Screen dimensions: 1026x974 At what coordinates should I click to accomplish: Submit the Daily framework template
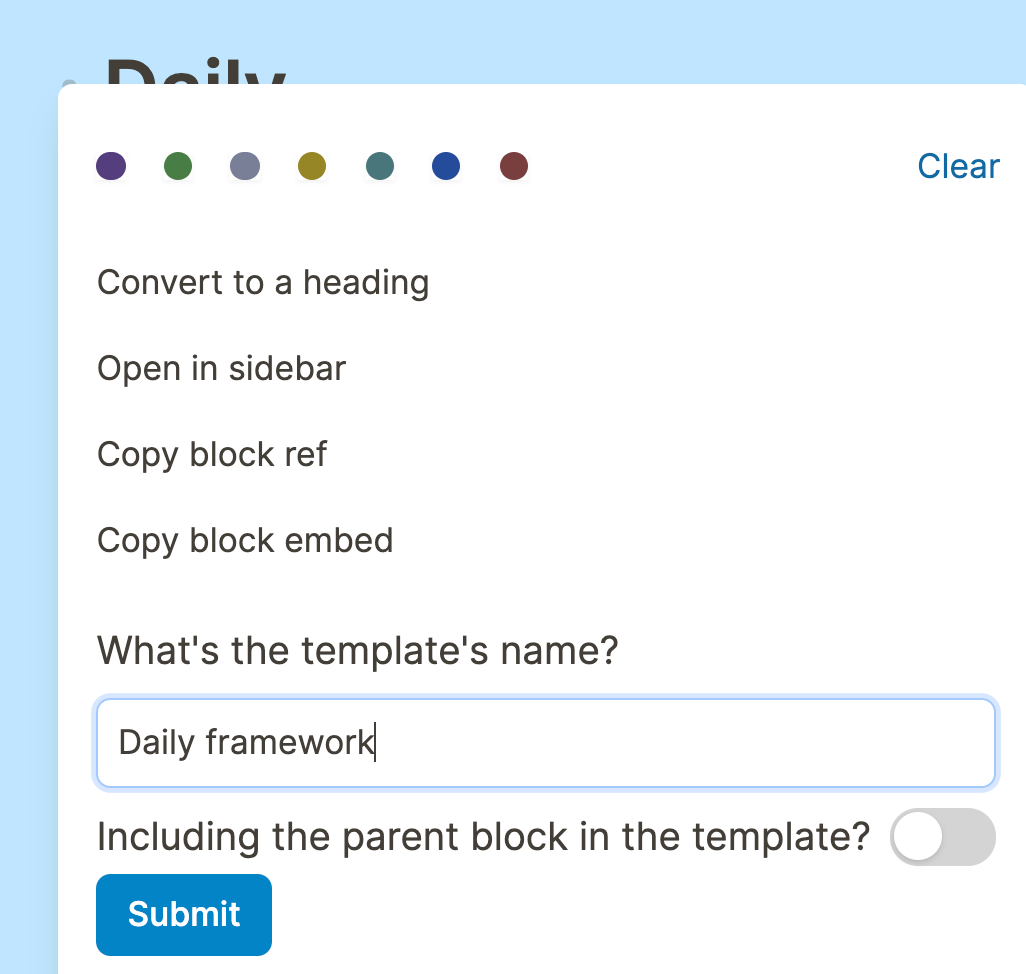tap(184, 914)
